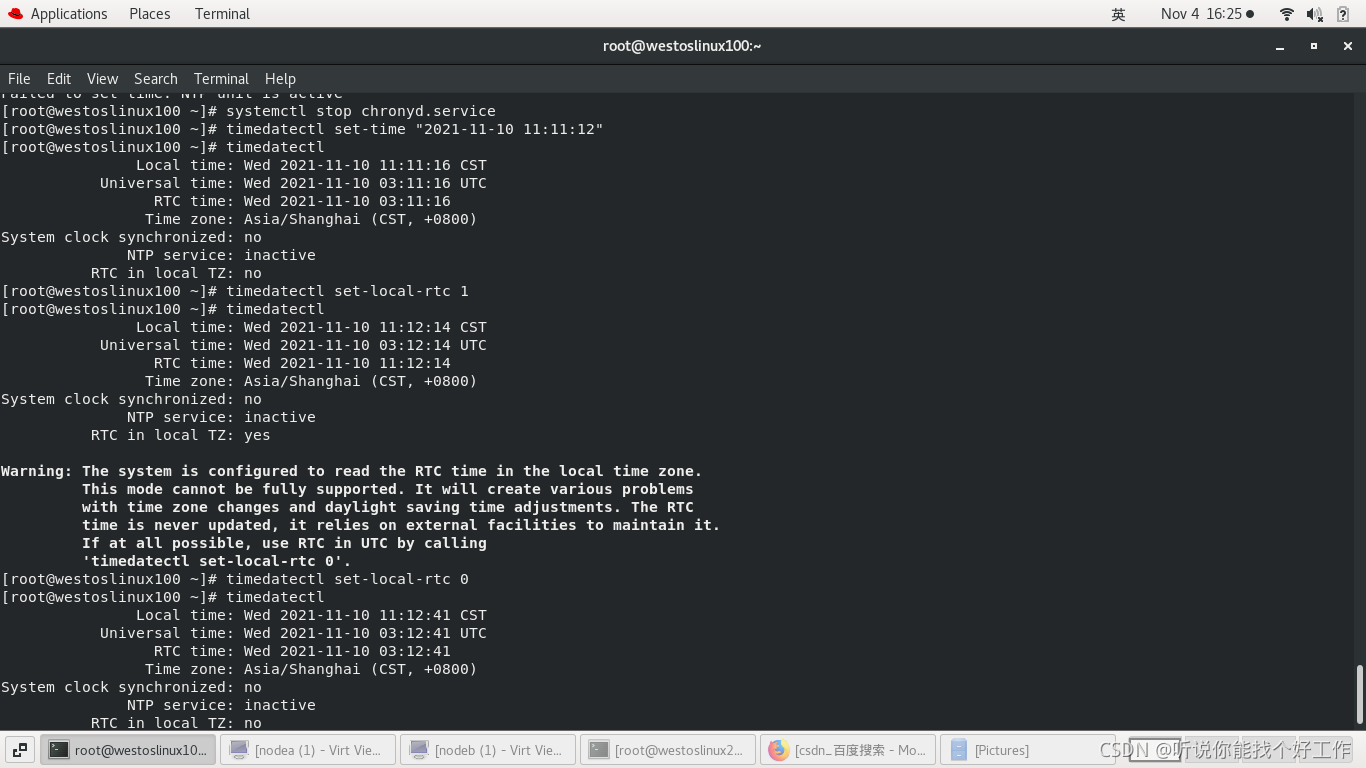Image resolution: width=1366 pixels, height=768 pixels.
Task: Click the 'RTC in local TZ: yes' line
Action: tap(181, 435)
